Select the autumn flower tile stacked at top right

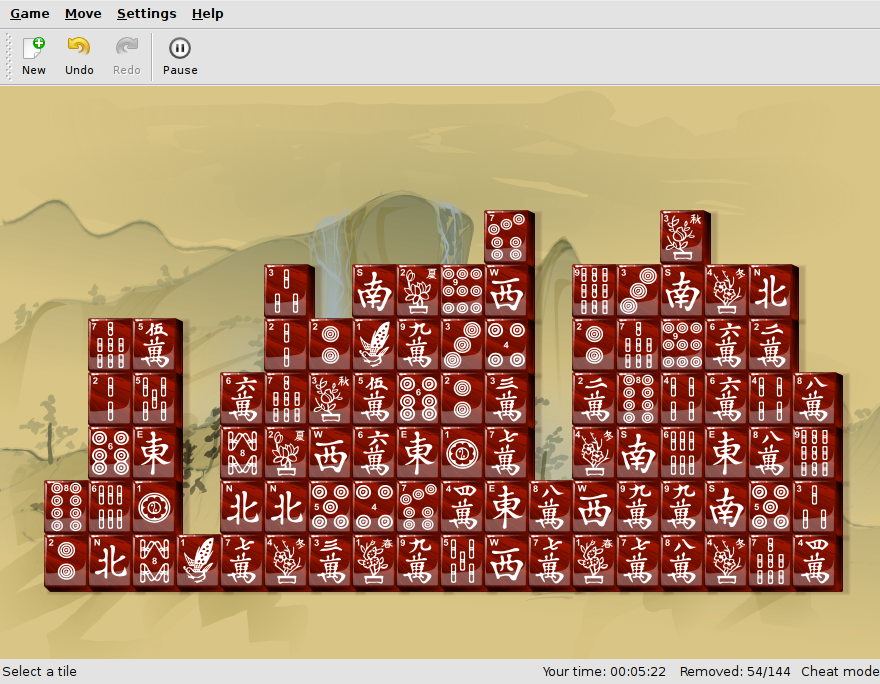tap(684, 237)
